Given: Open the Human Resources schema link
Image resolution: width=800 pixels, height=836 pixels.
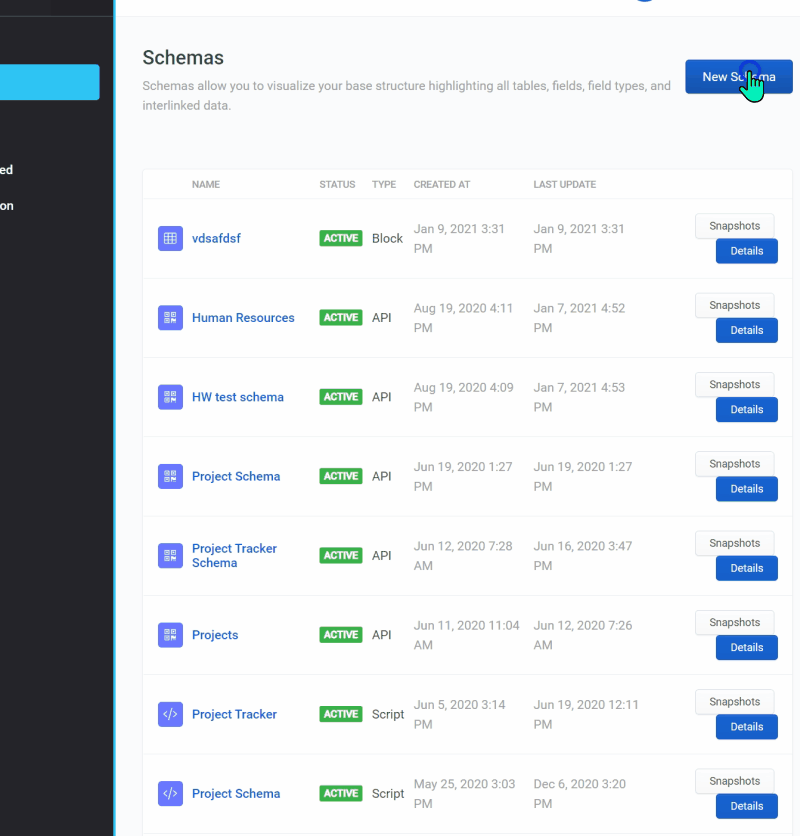Looking at the screenshot, I should (243, 317).
